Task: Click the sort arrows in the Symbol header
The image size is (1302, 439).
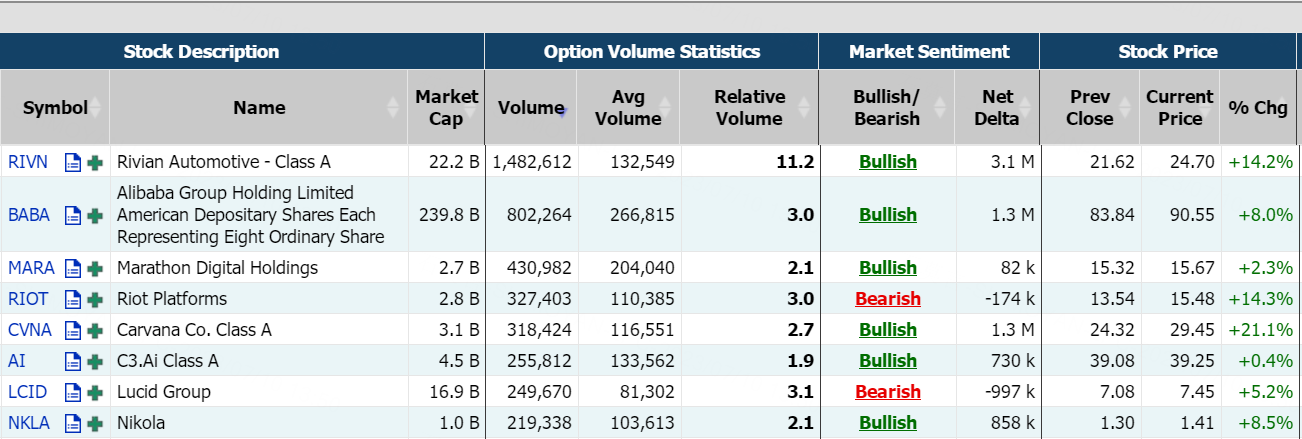Action: [96, 108]
